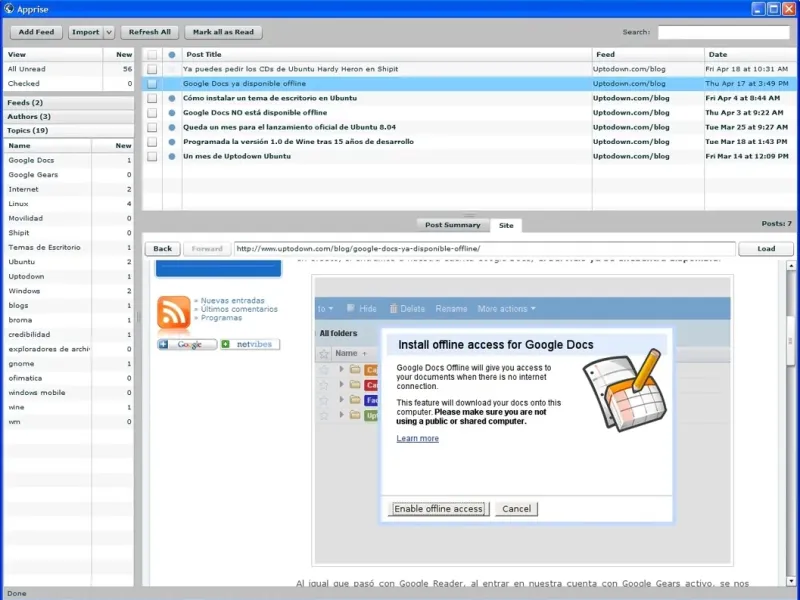Click the Apprise title bar app icon
Viewport: 800px width, 600px height.
[x=9, y=9]
